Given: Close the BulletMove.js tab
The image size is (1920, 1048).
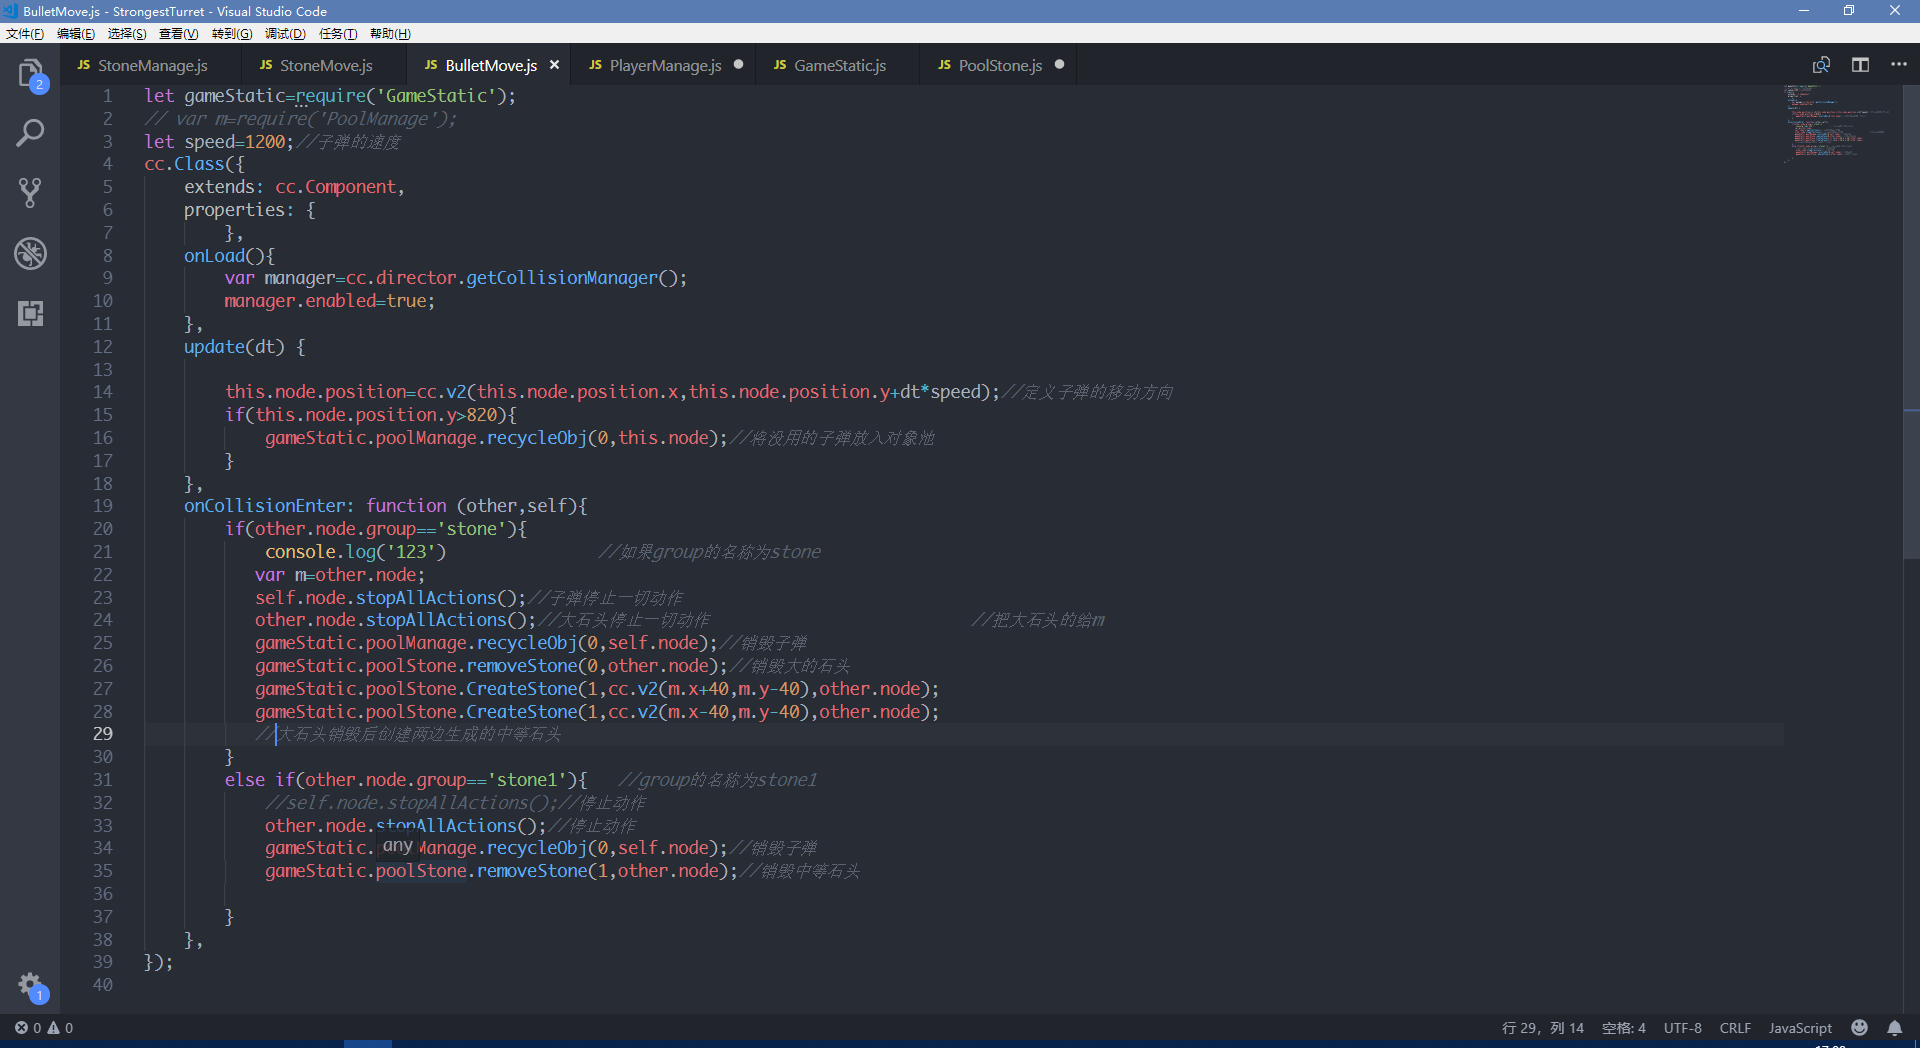Looking at the screenshot, I should pos(554,65).
